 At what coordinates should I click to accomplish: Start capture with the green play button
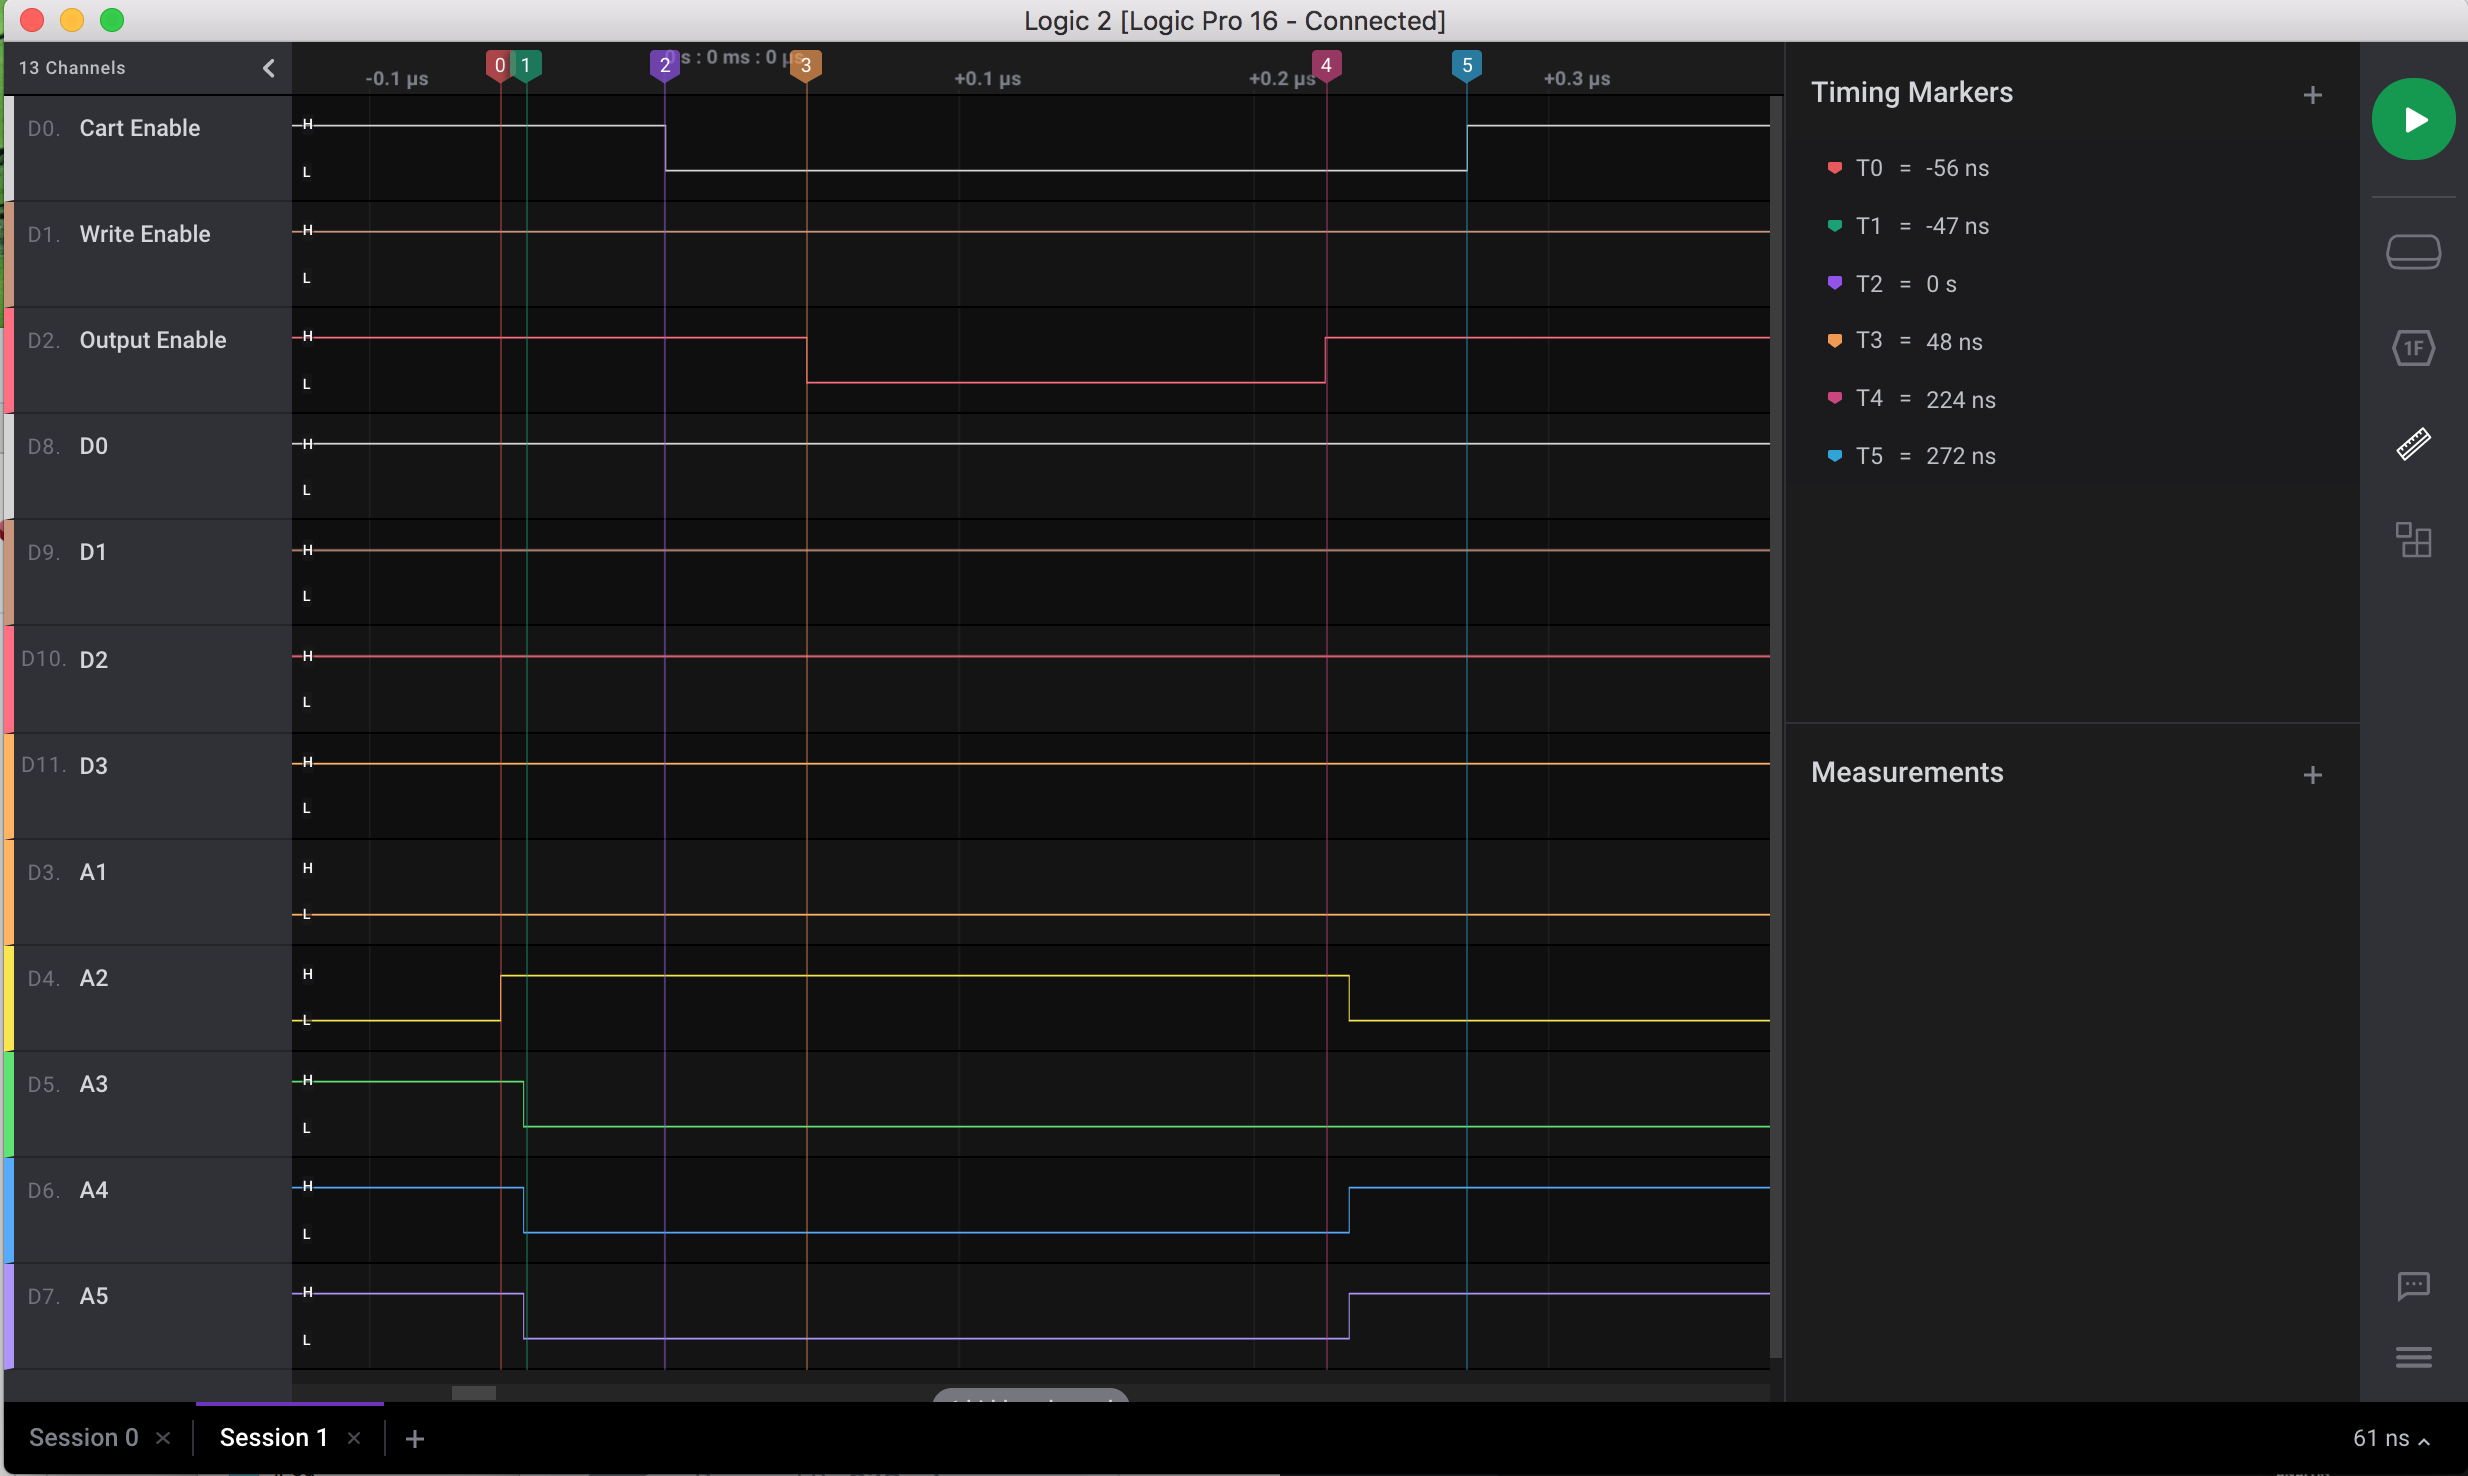click(x=2413, y=120)
